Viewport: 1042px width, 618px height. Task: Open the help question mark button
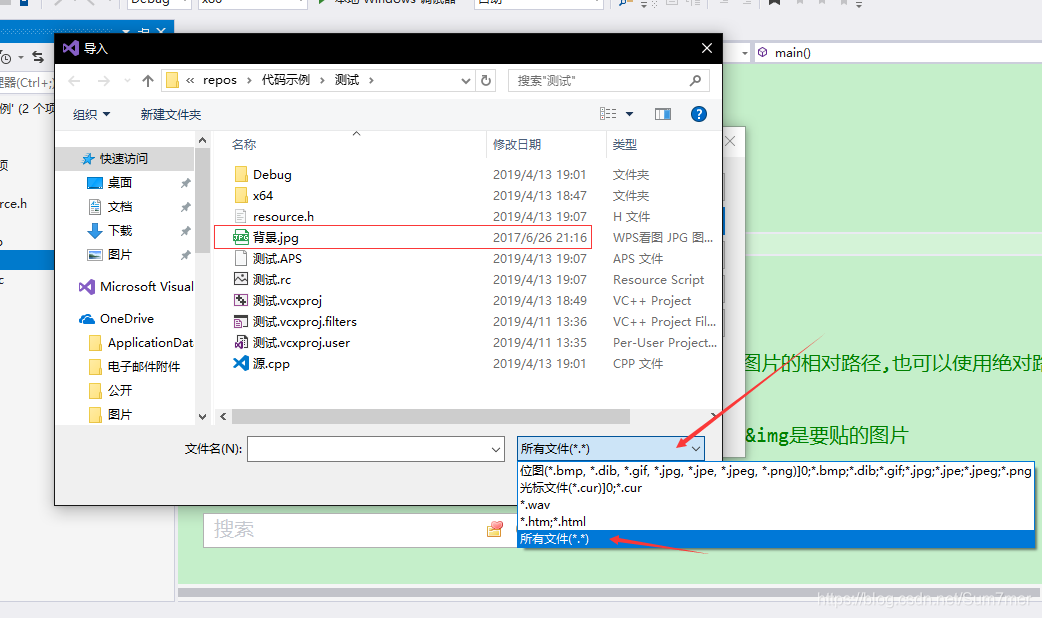point(698,114)
